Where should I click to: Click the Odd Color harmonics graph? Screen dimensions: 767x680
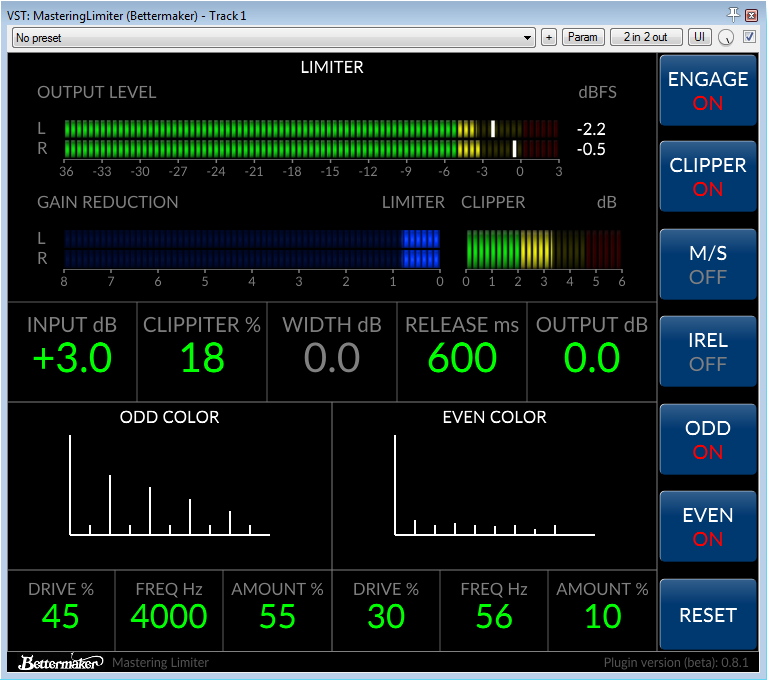[x=169, y=485]
